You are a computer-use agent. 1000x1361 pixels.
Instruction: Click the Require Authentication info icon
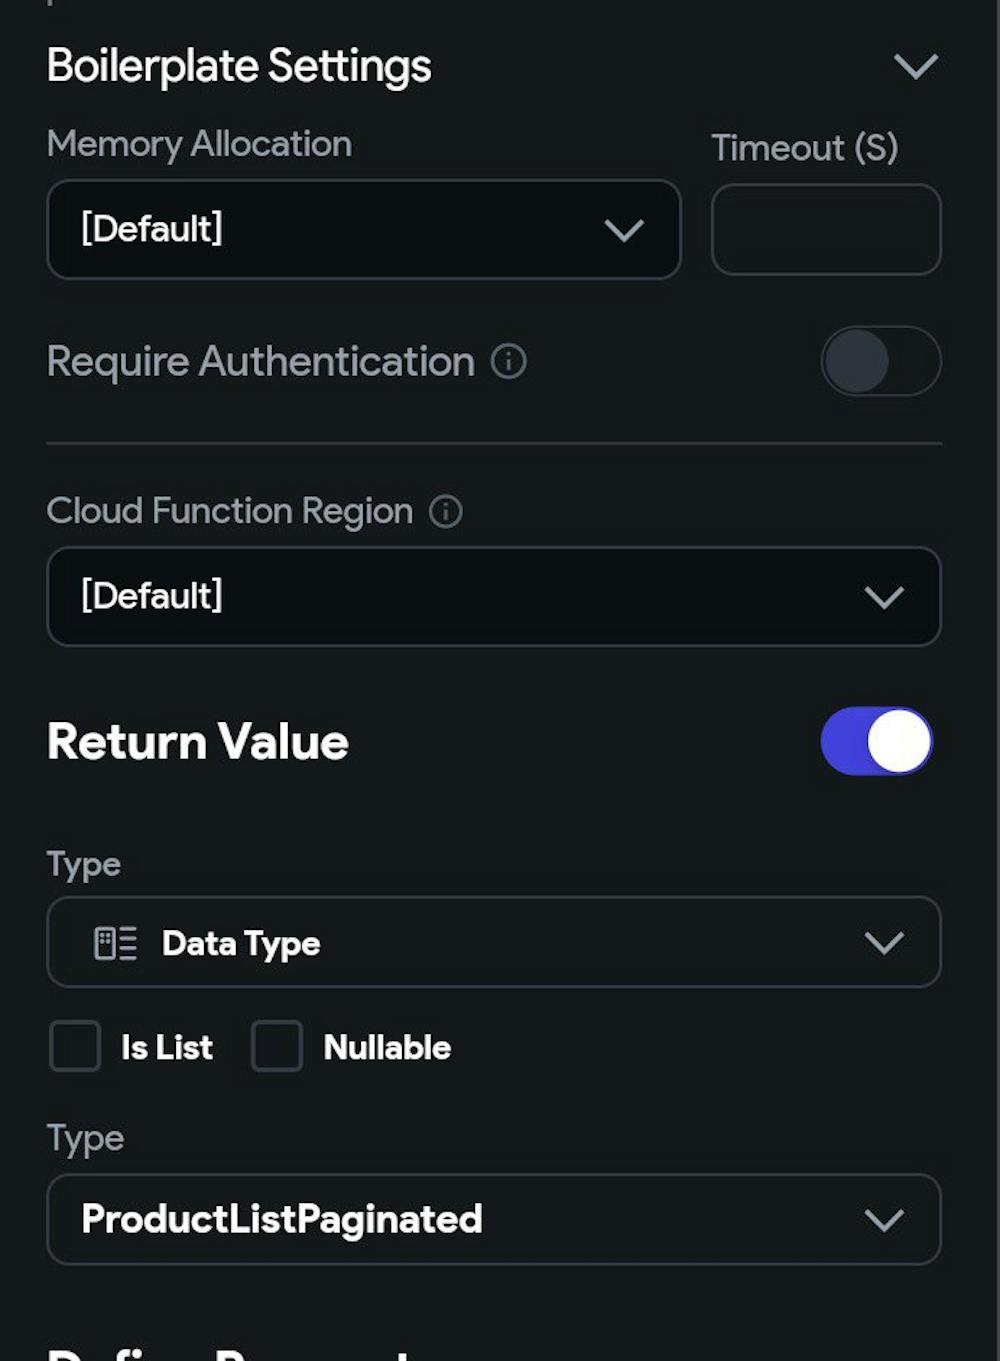tap(508, 361)
